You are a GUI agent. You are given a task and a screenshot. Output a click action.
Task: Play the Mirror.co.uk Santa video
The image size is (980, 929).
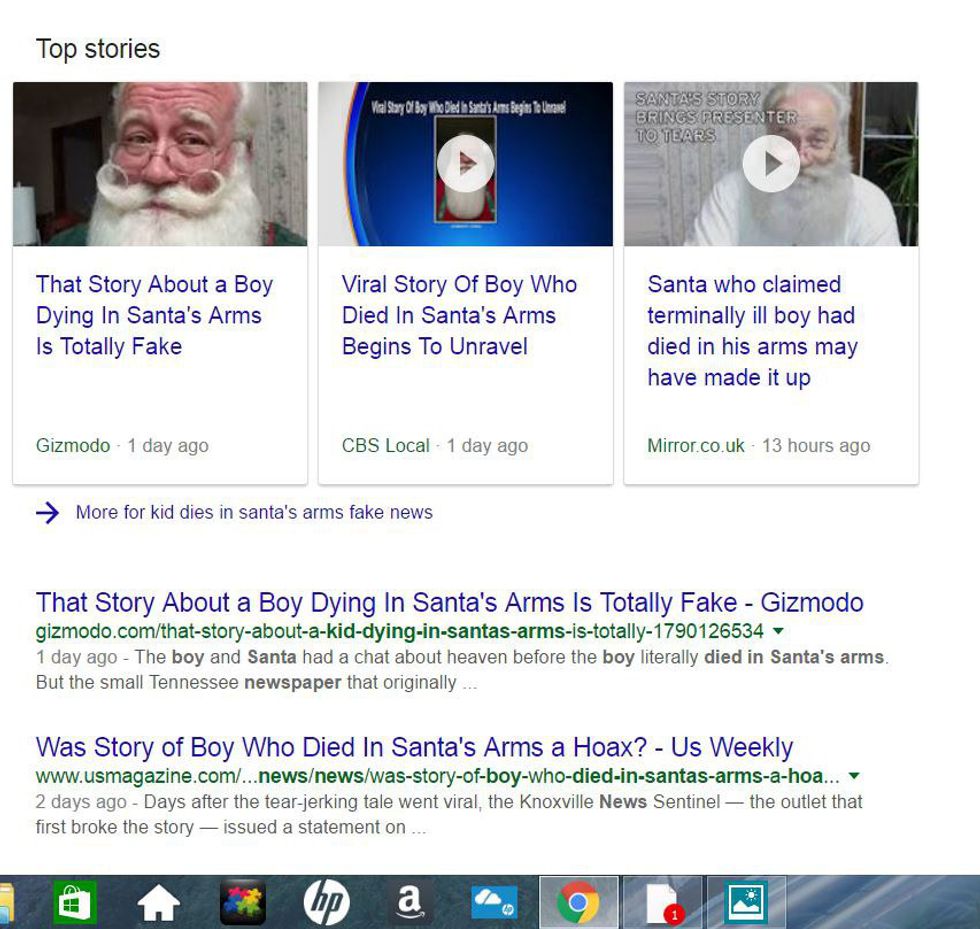(771, 164)
